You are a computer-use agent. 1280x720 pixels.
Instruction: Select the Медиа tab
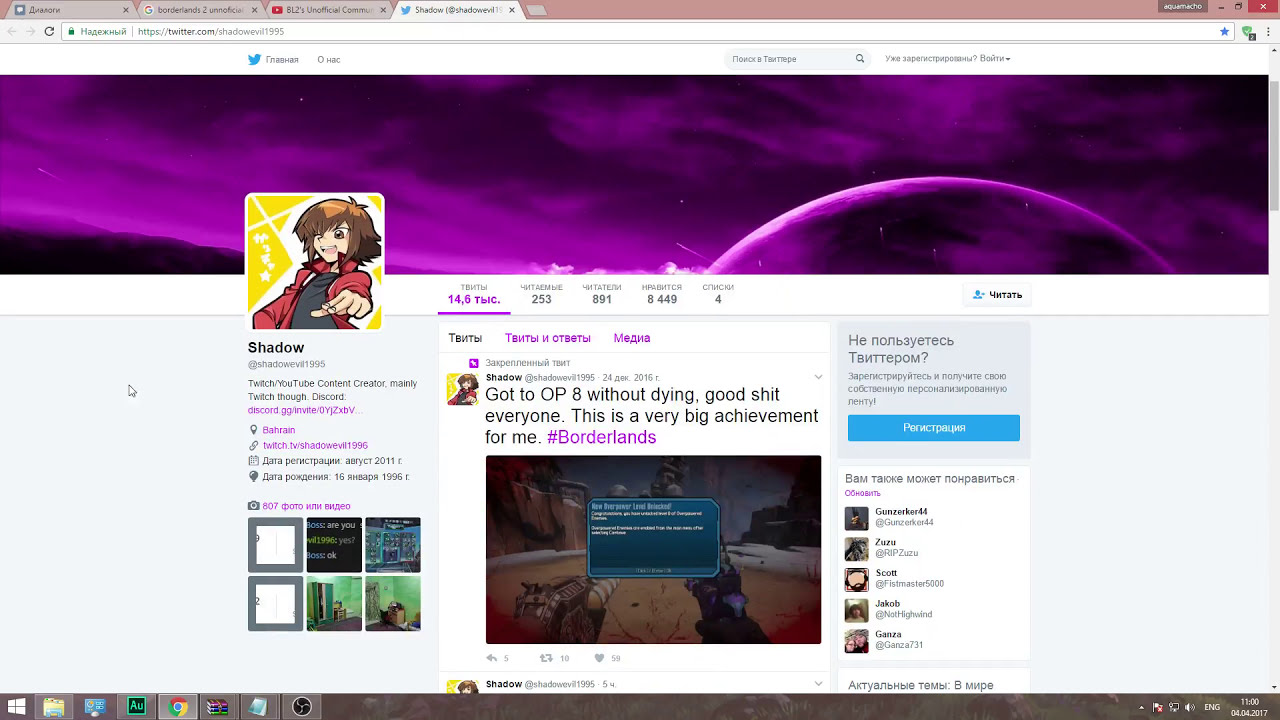pos(631,338)
